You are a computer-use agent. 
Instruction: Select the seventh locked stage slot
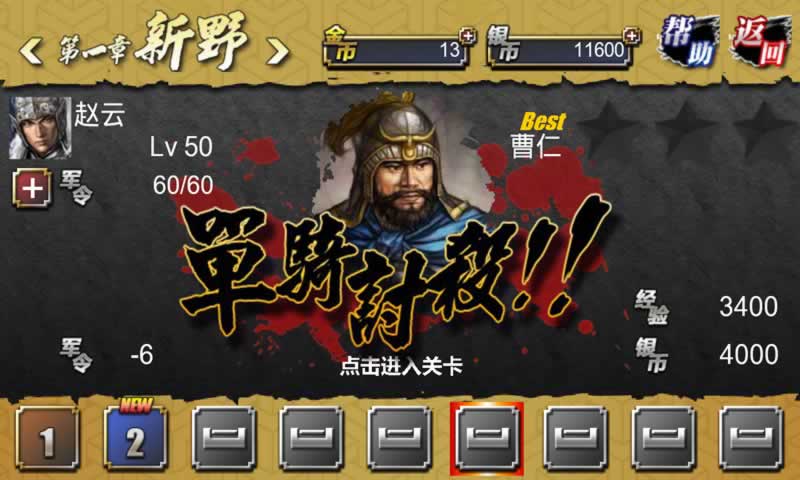[576, 438]
